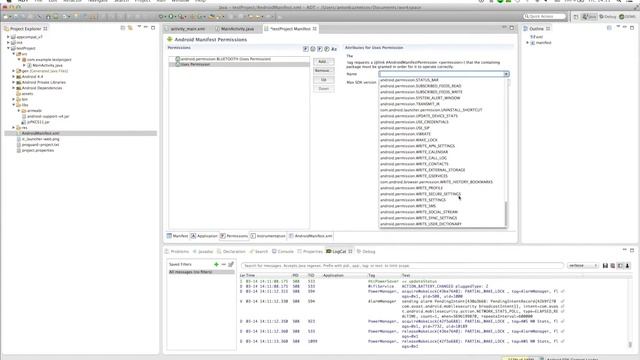Collapse the libs folder

point(13,105)
